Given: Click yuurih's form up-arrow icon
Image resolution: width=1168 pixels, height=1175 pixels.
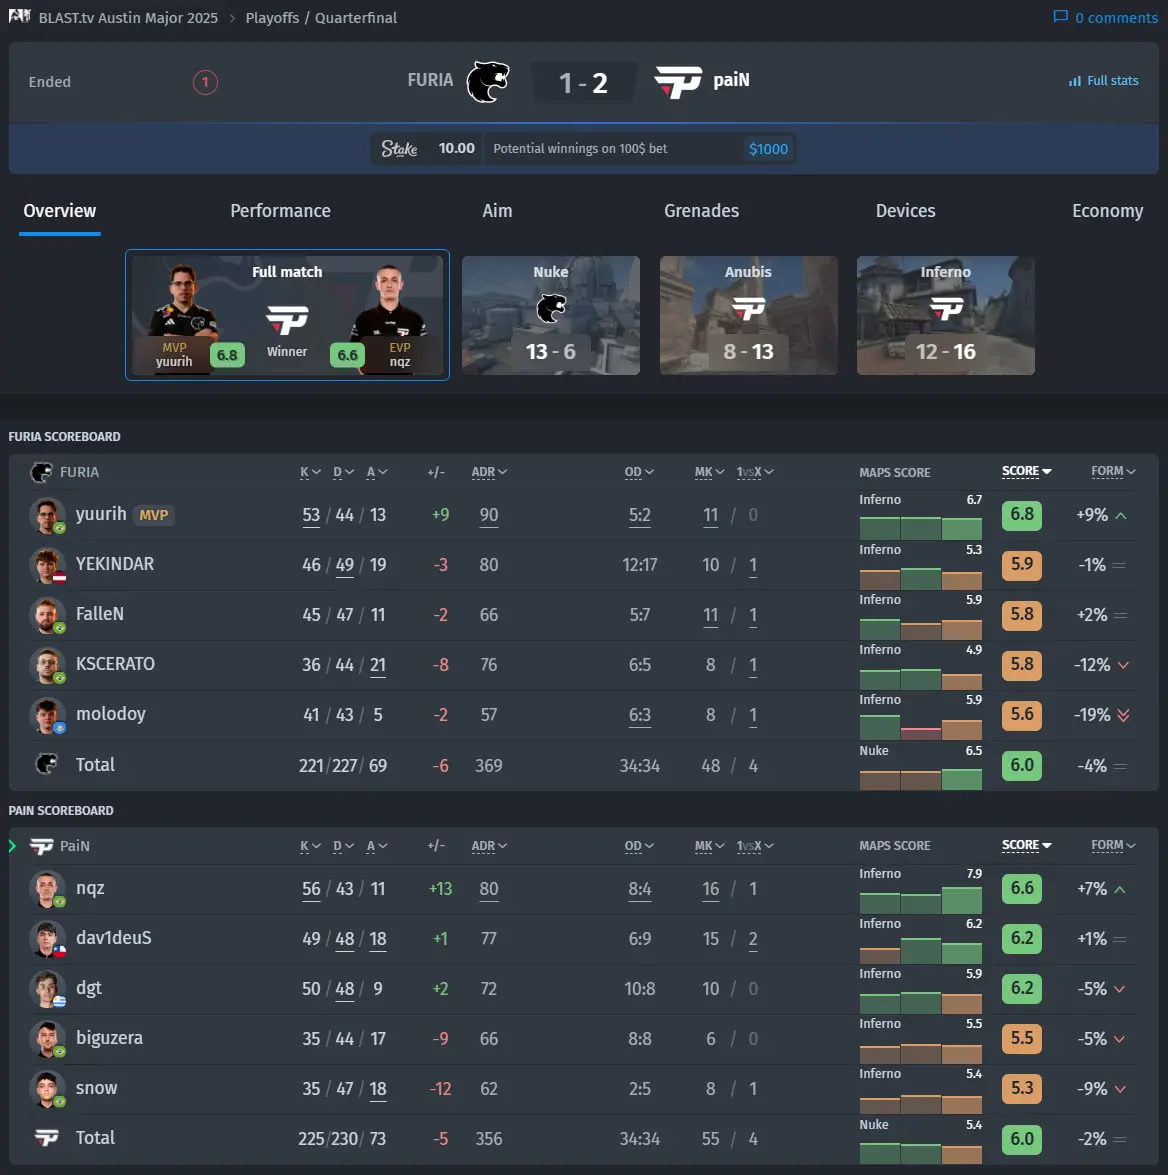Looking at the screenshot, I should (x=1121, y=516).
